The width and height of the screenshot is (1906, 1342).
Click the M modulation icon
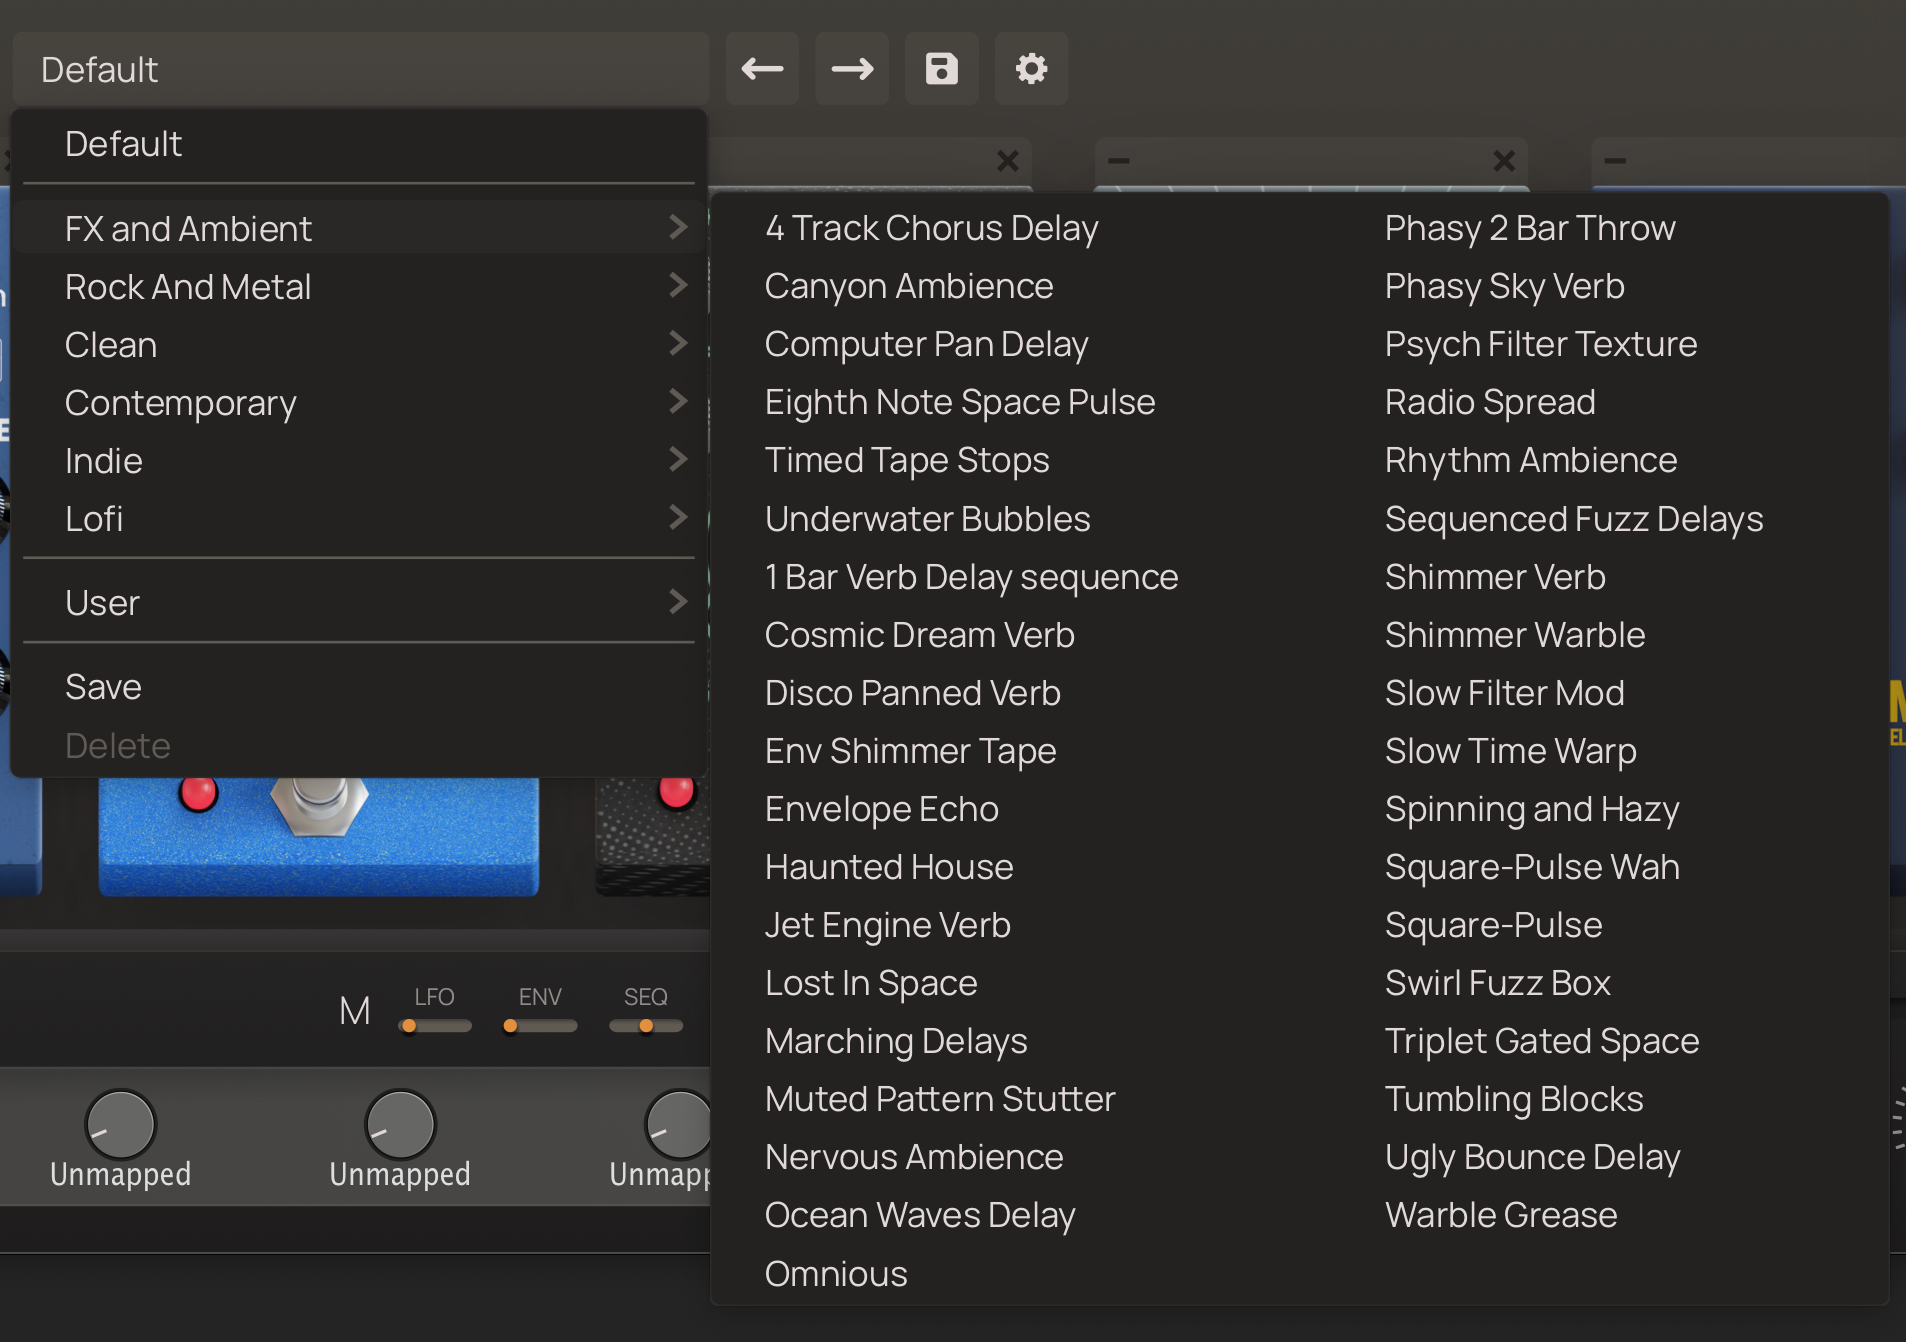pos(355,1011)
